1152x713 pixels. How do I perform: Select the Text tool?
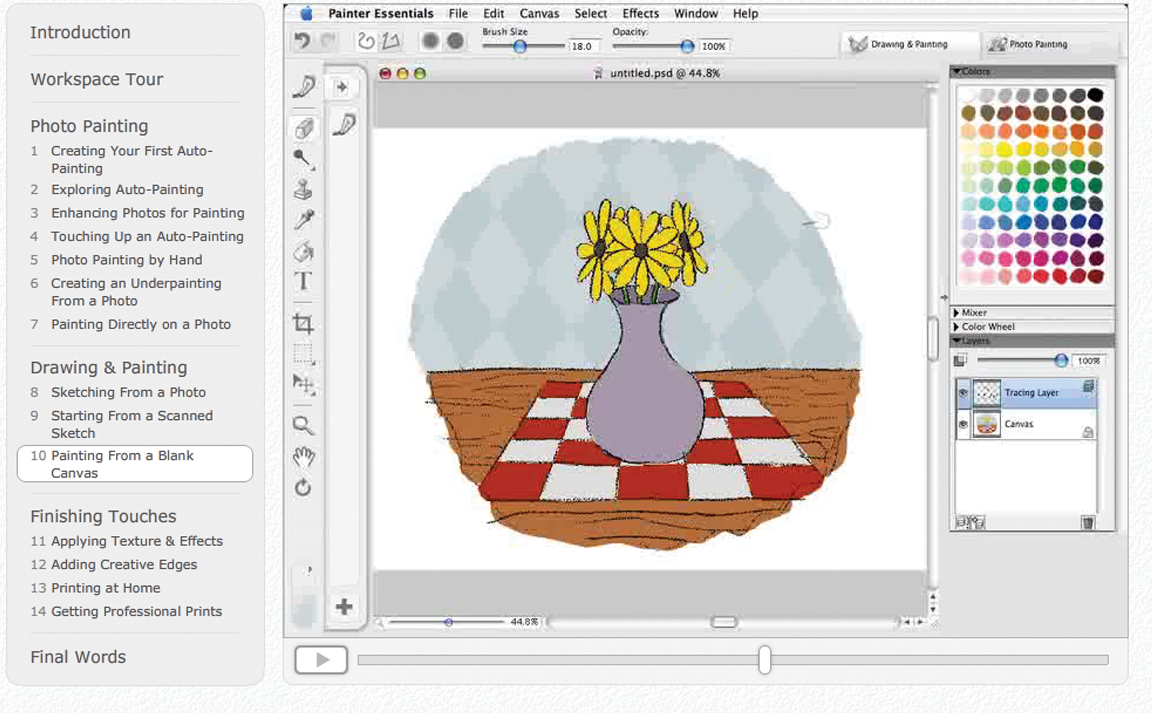click(304, 282)
